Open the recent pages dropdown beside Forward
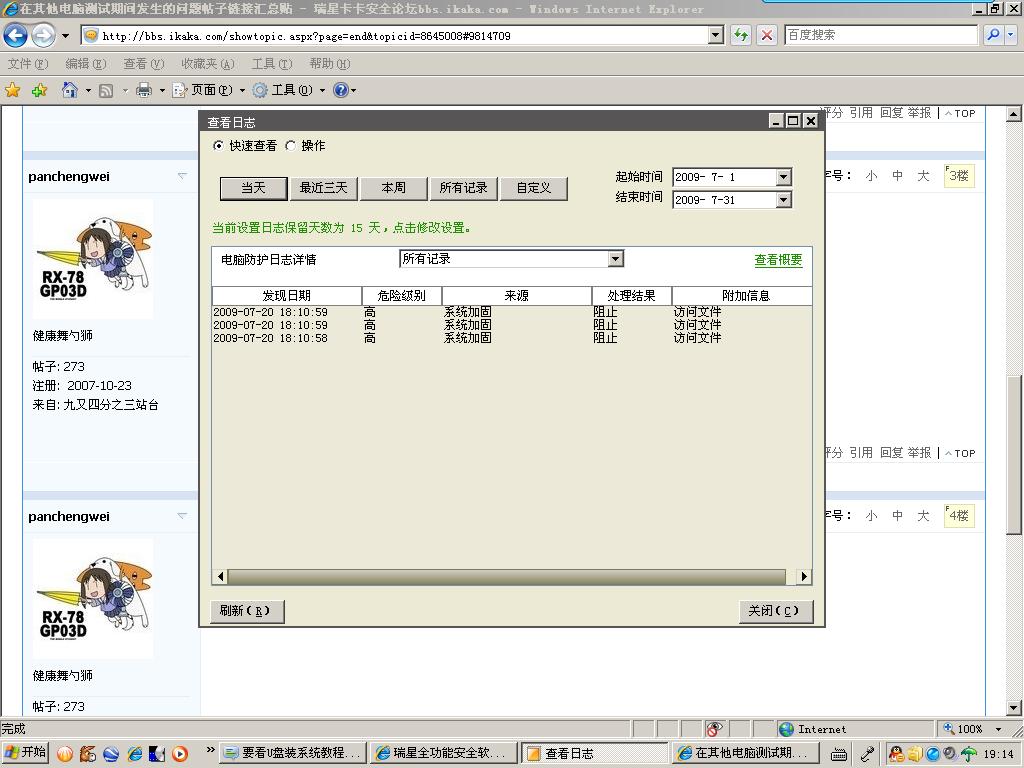The image size is (1024, 768). [x=65, y=36]
